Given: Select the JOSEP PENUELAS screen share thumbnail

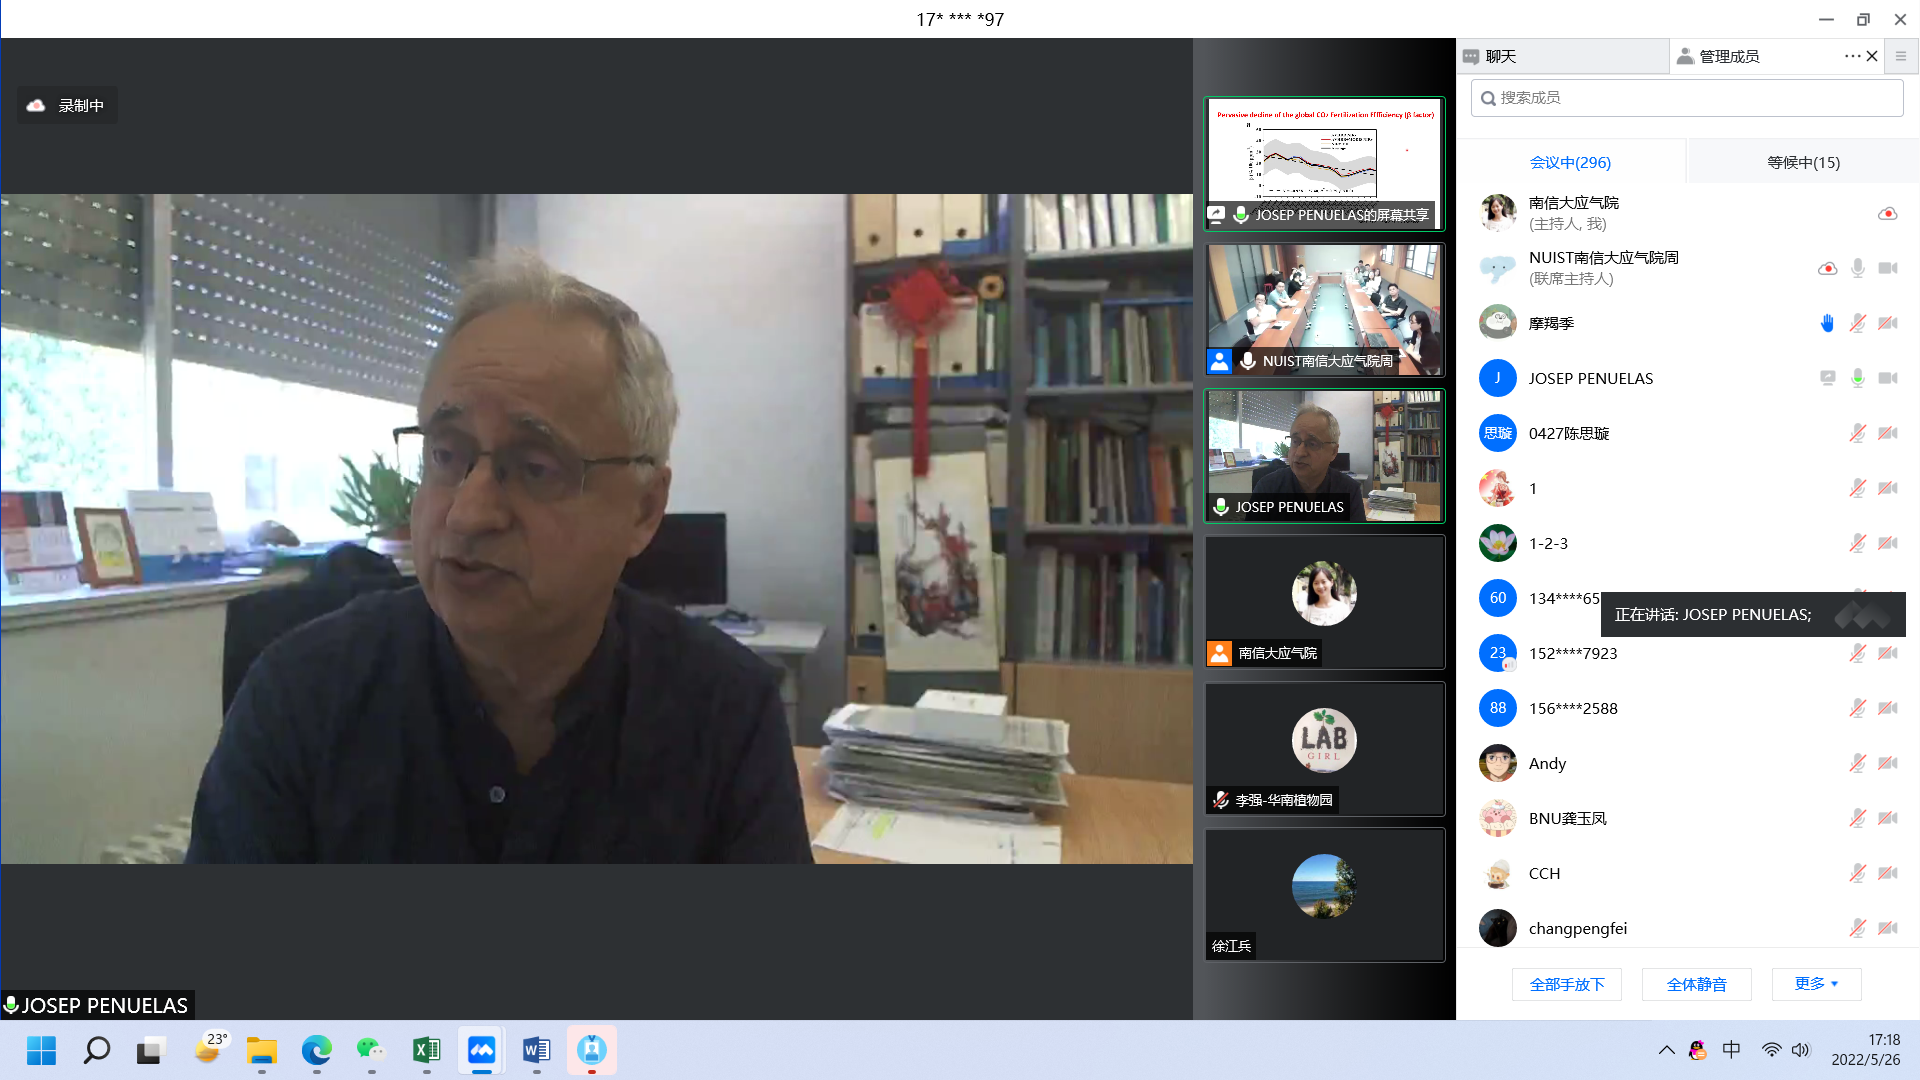Looking at the screenshot, I should (1324, 163).
